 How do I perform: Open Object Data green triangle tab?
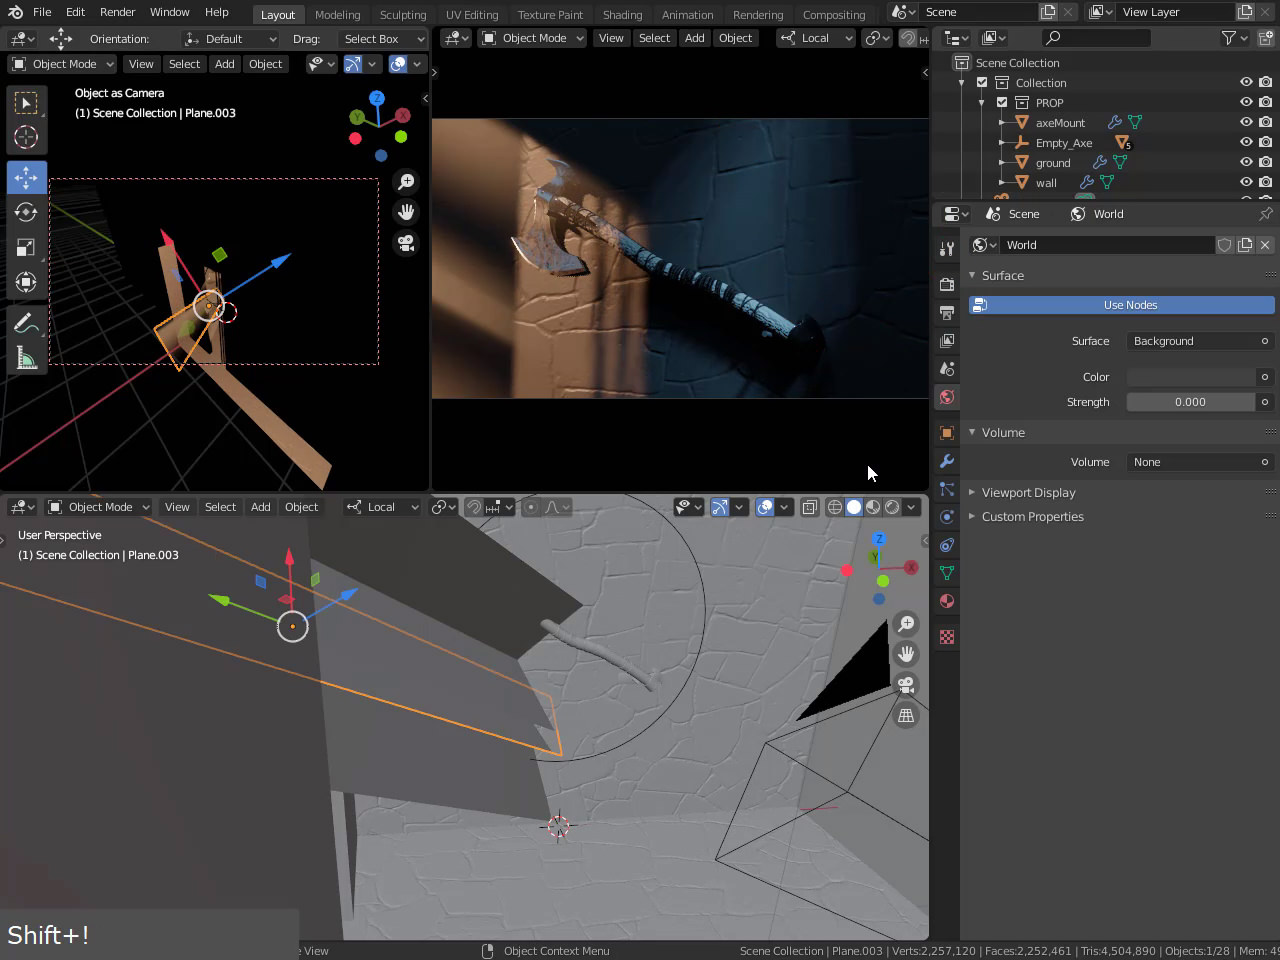point(946,573)
